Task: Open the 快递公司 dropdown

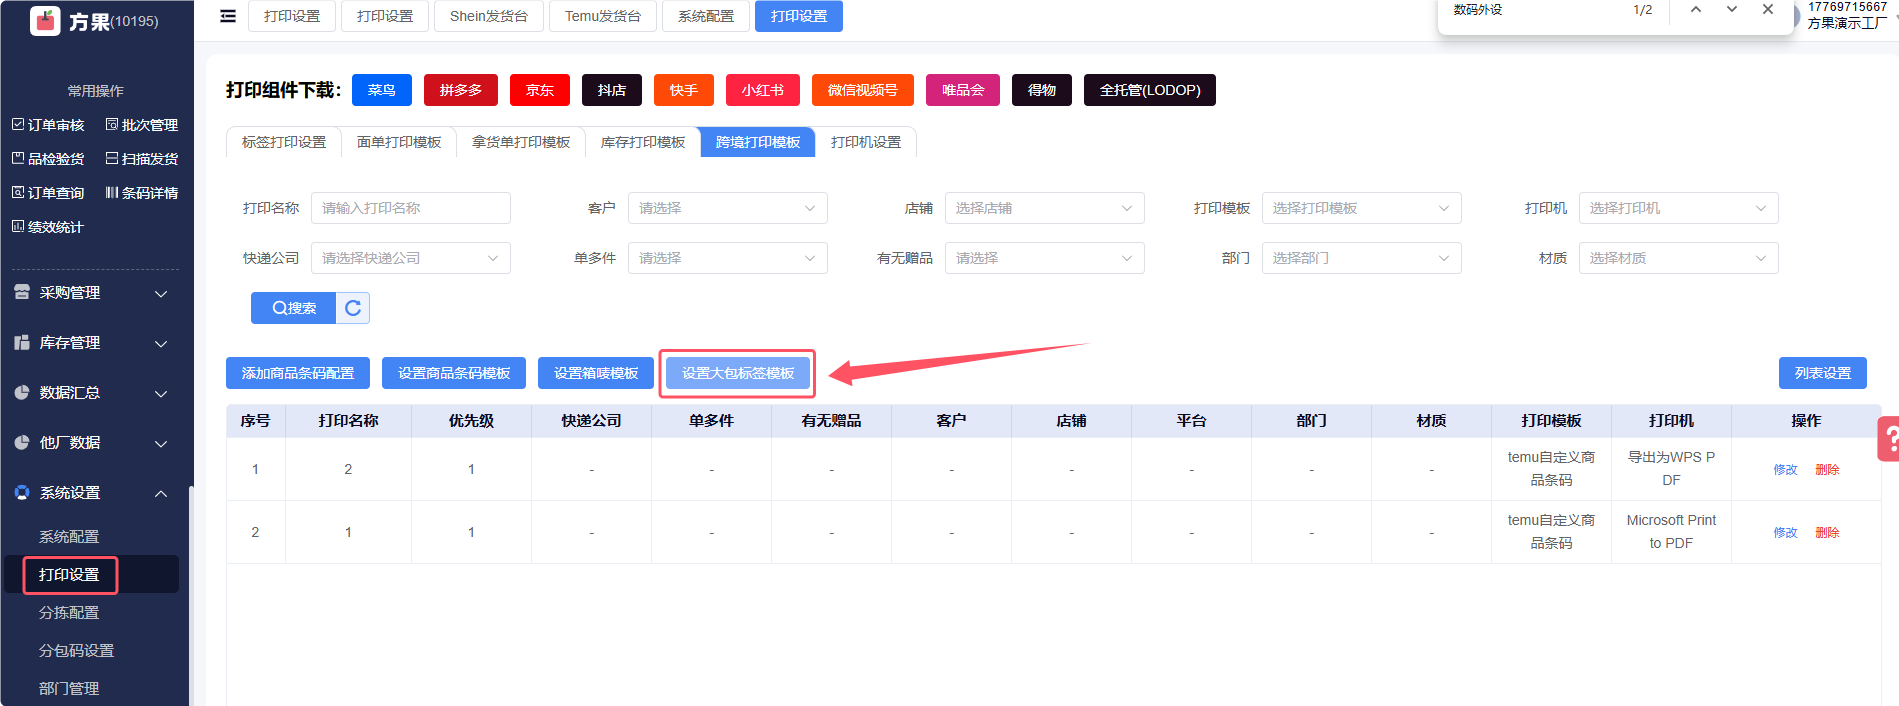Action: click(411, 258)
